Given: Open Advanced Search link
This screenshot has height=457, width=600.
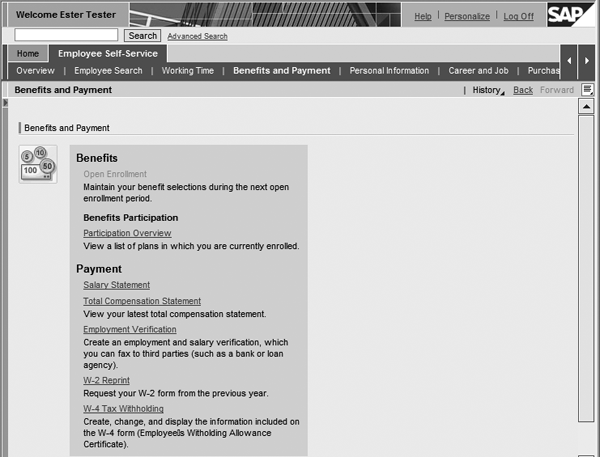Looking at the screenshot, I should 197,36.
